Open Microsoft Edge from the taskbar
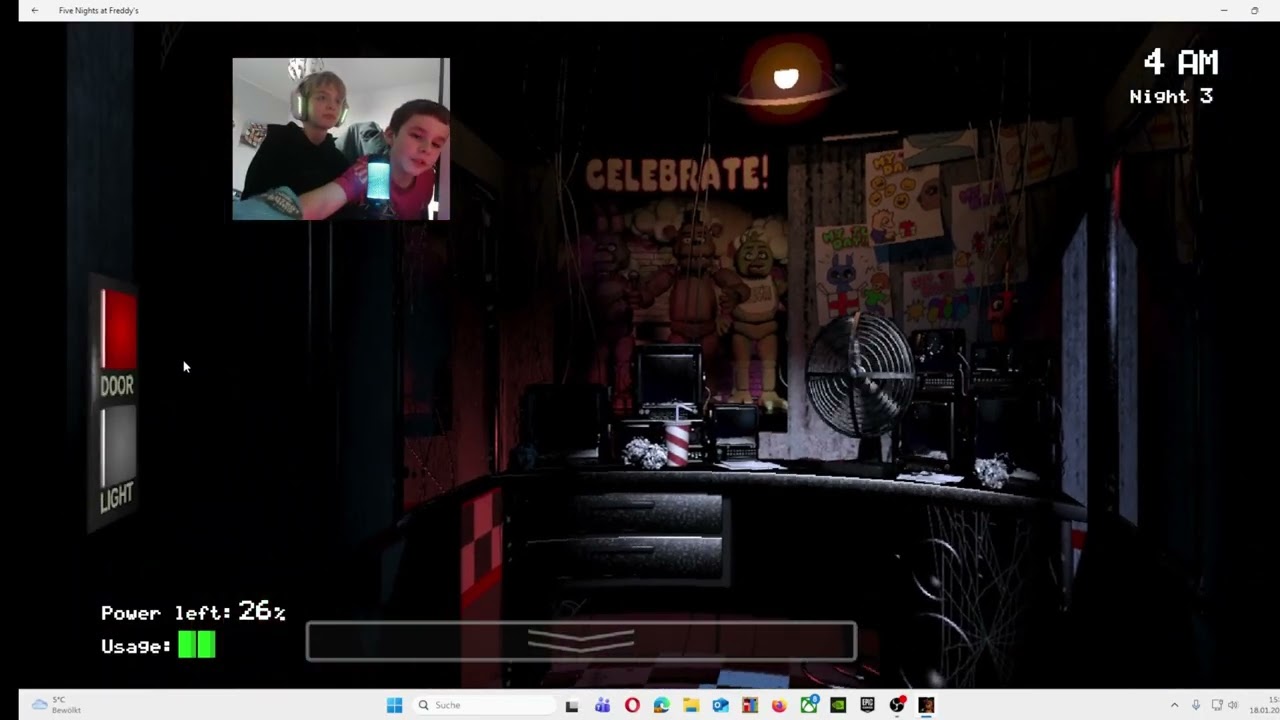The image size is (1280, 720). pyautogui.click(x=661, y=705)
